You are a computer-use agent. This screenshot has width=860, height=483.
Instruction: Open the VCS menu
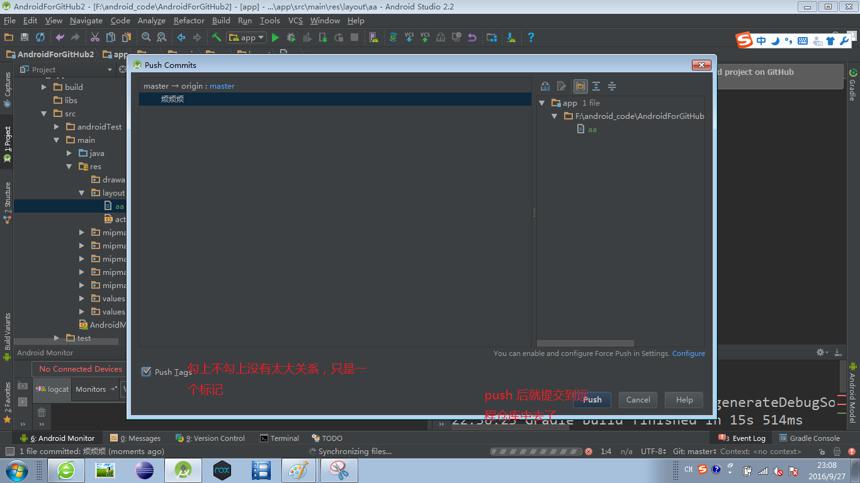click(x=295, y=21)
